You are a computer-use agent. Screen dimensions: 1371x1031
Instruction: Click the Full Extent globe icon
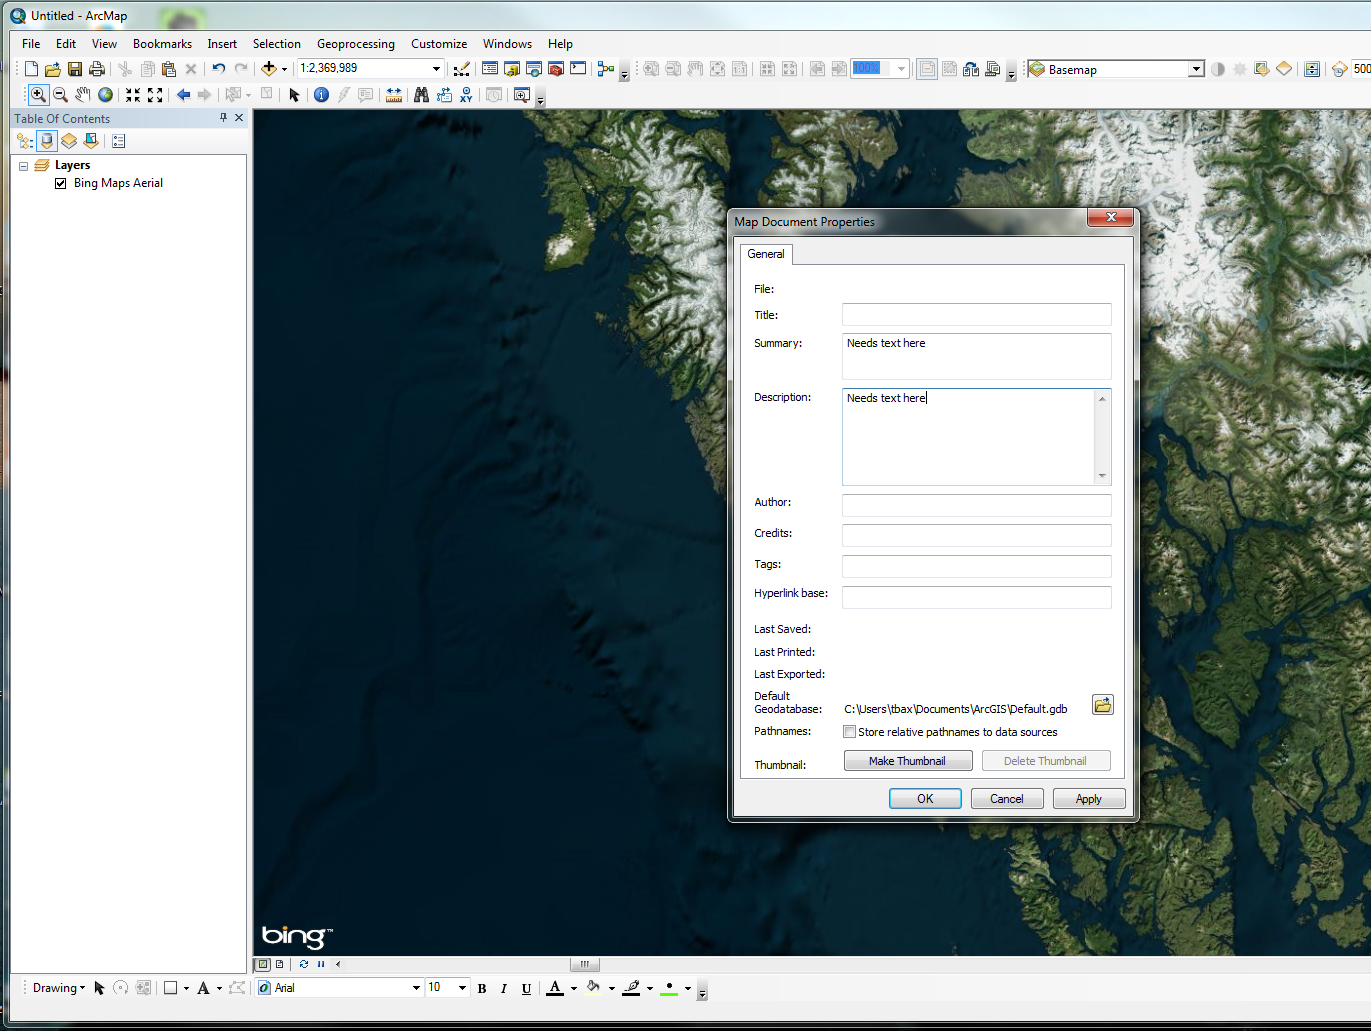click(x=105, y=95)
